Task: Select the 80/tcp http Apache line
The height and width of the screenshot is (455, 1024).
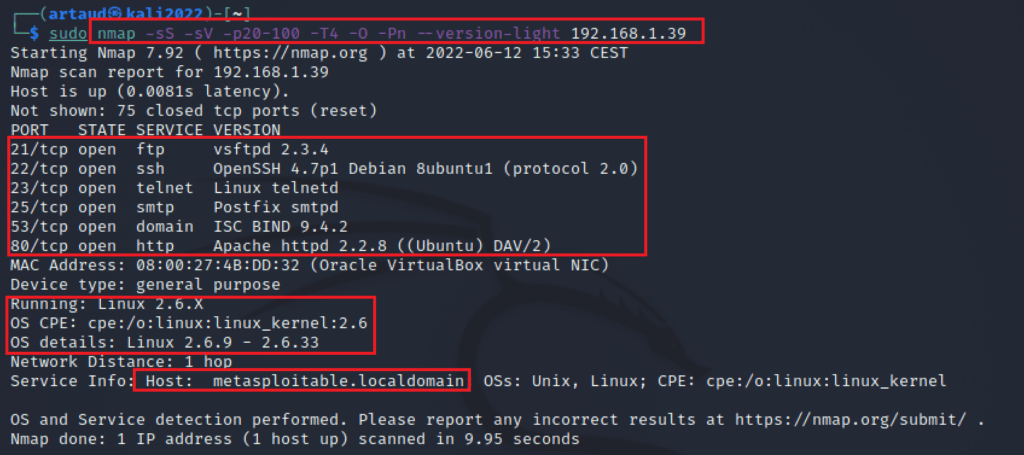Action: tap(281, 246)
